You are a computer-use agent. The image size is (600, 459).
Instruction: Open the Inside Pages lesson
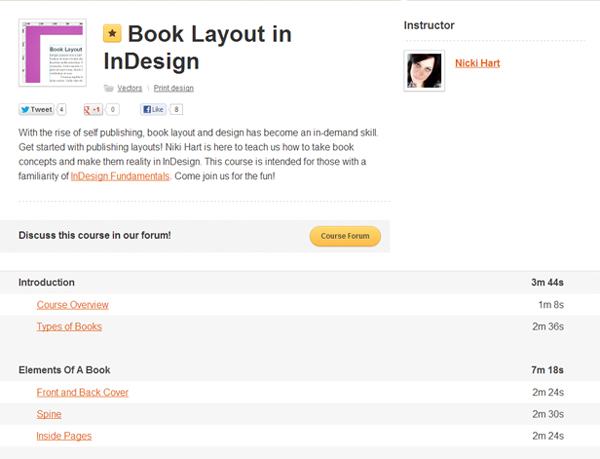click(x=64, y=436)
